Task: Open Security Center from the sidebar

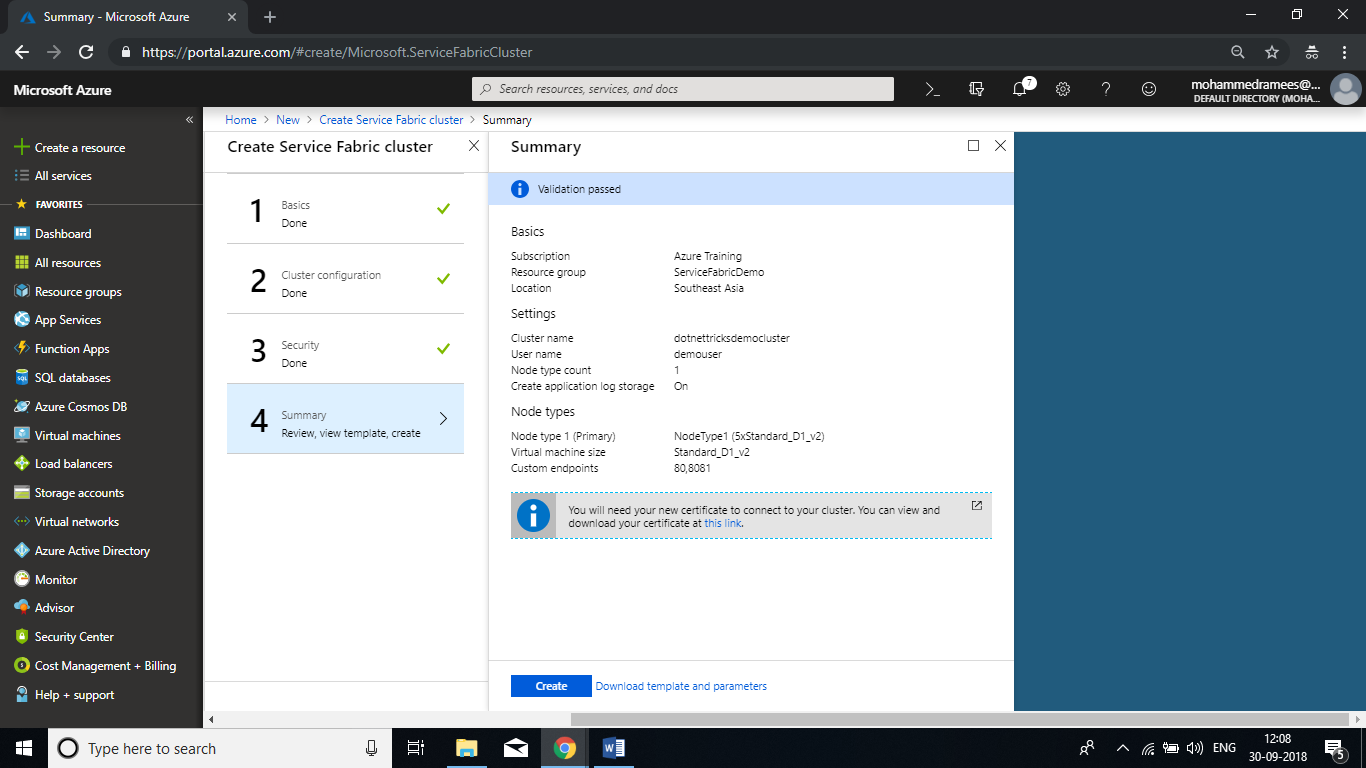Action: [x=74, y=637]
